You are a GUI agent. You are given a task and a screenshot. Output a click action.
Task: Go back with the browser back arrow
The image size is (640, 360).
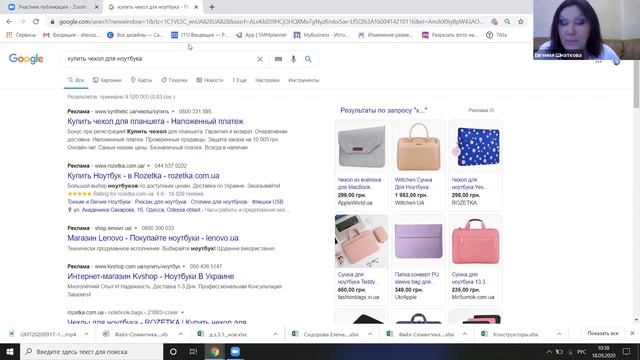coord(9,22)
